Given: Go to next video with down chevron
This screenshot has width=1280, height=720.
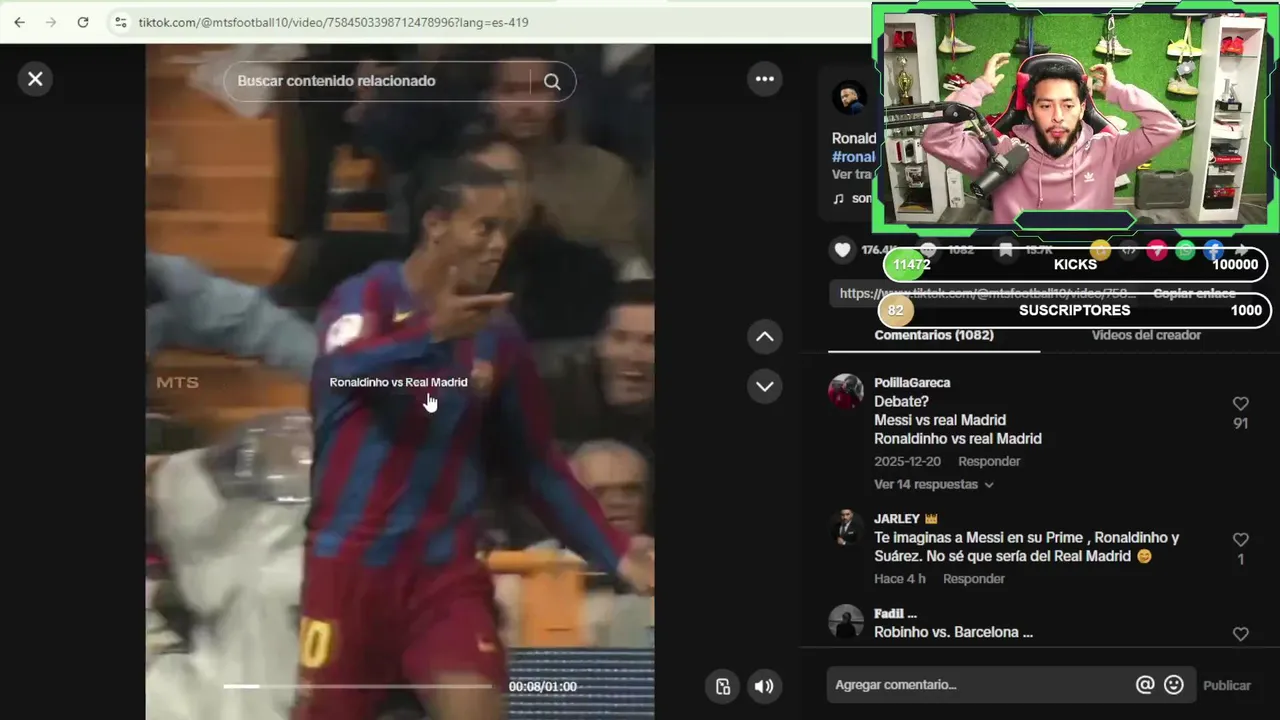Looking at the screenshot, I should [x=765, y=386].
